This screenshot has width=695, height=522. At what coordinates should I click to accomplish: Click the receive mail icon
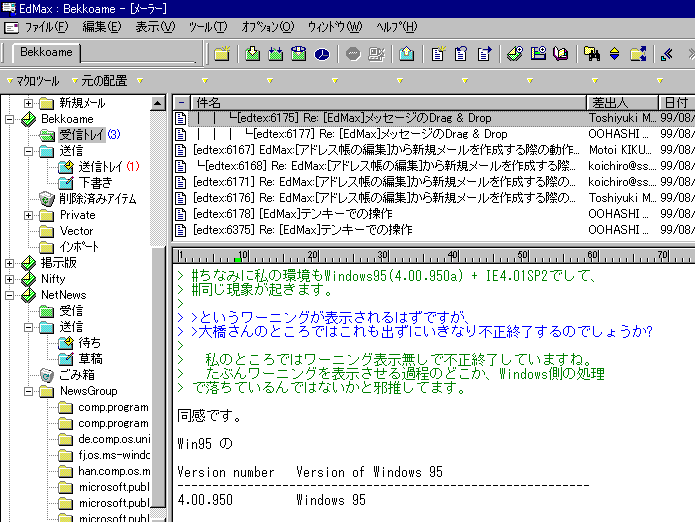(x=253, y=54)
